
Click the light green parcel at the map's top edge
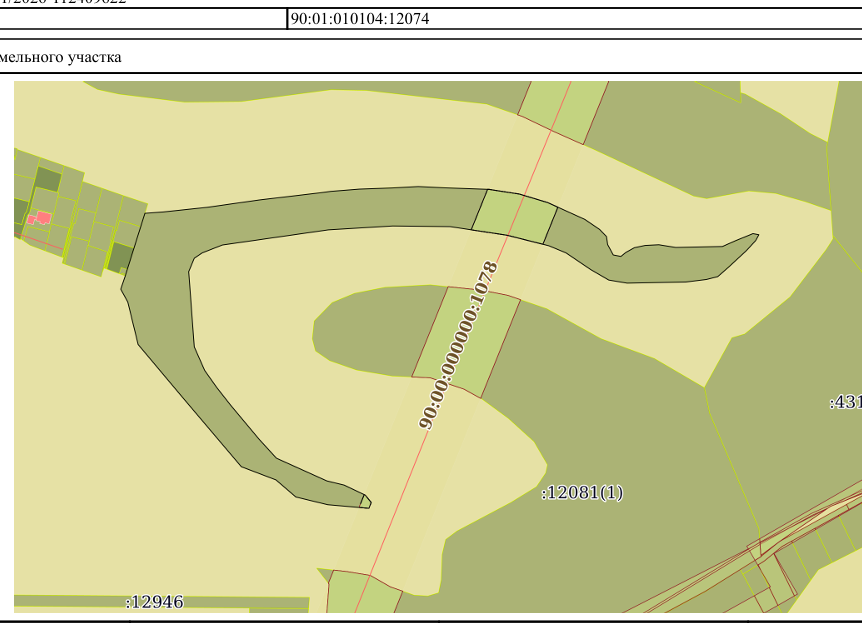tap(563, 112)
